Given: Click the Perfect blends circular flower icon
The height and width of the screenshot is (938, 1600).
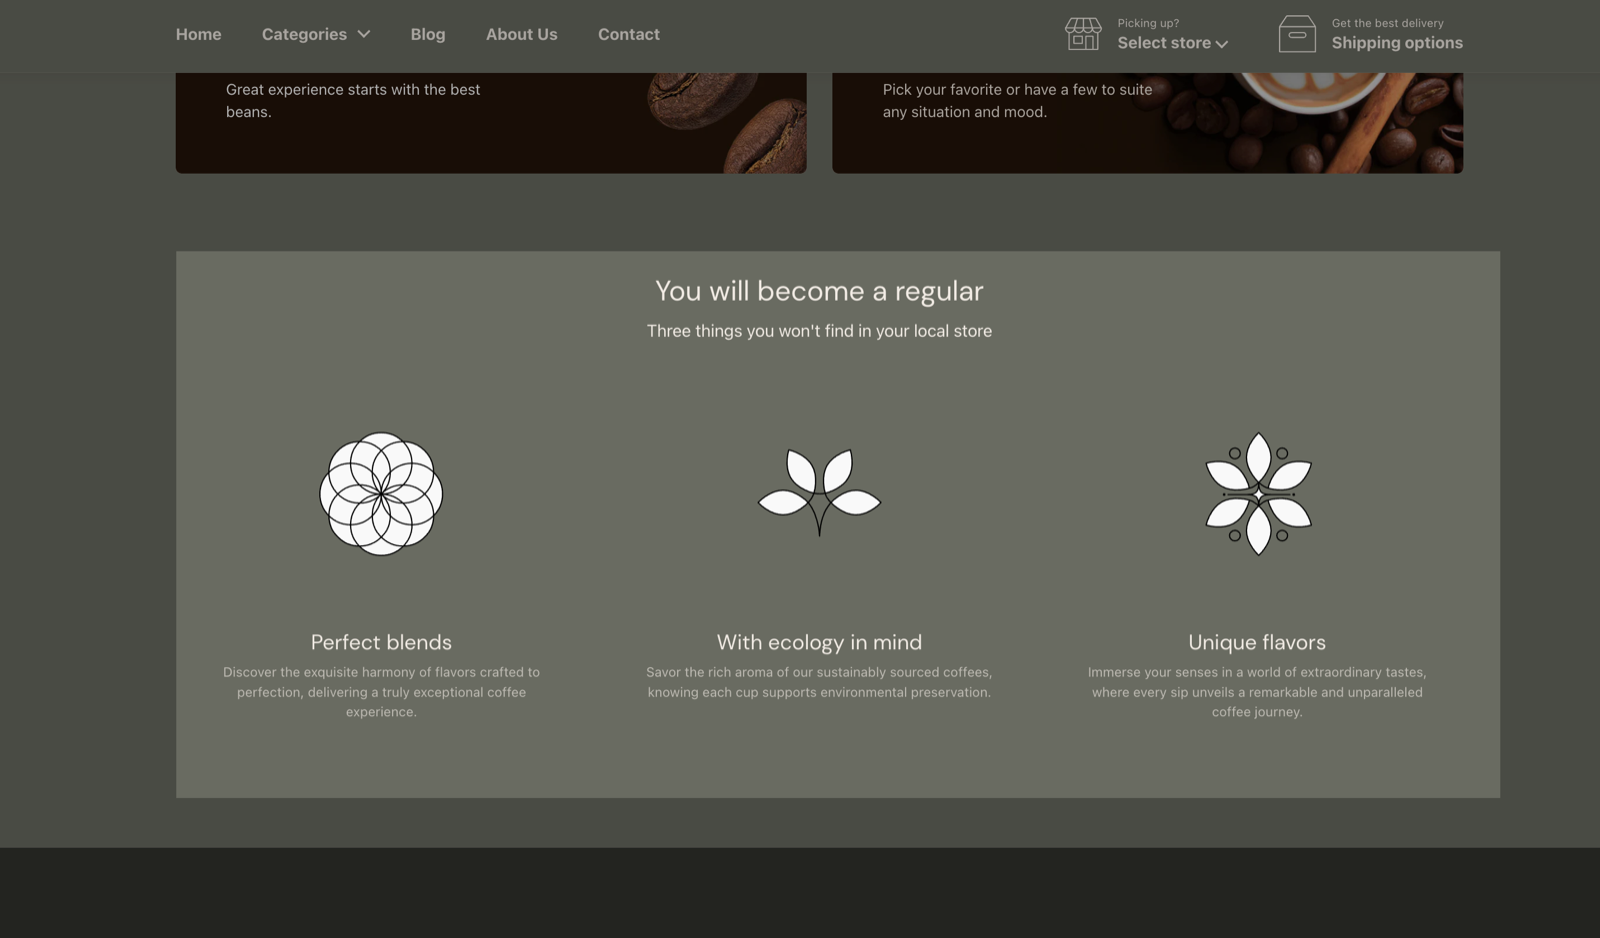Looking at the screenshot, I should (381, 494).
